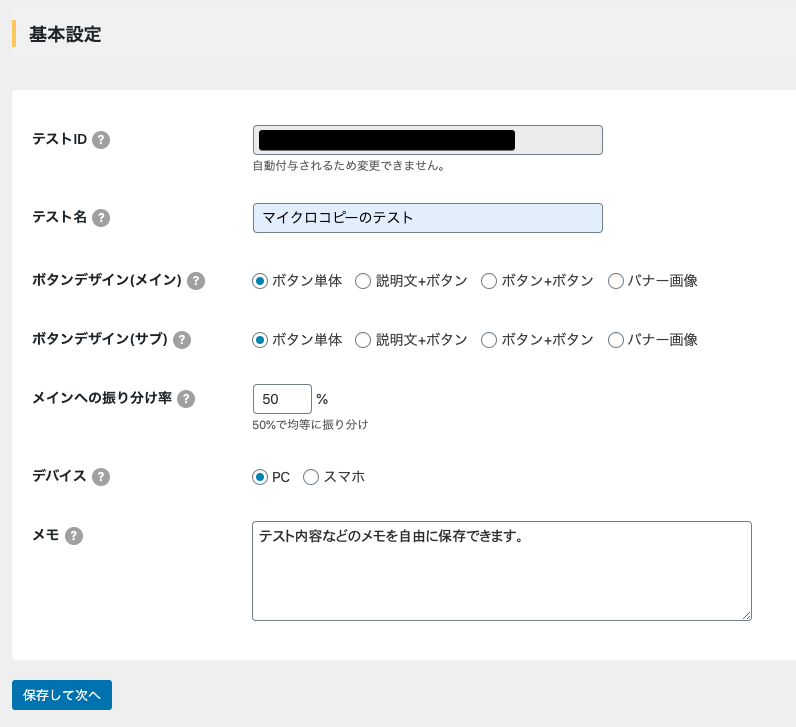The image size is (796, 727).
Task: Click help icon next to メインへの振り分け率
Action: (x=186, y=399)
